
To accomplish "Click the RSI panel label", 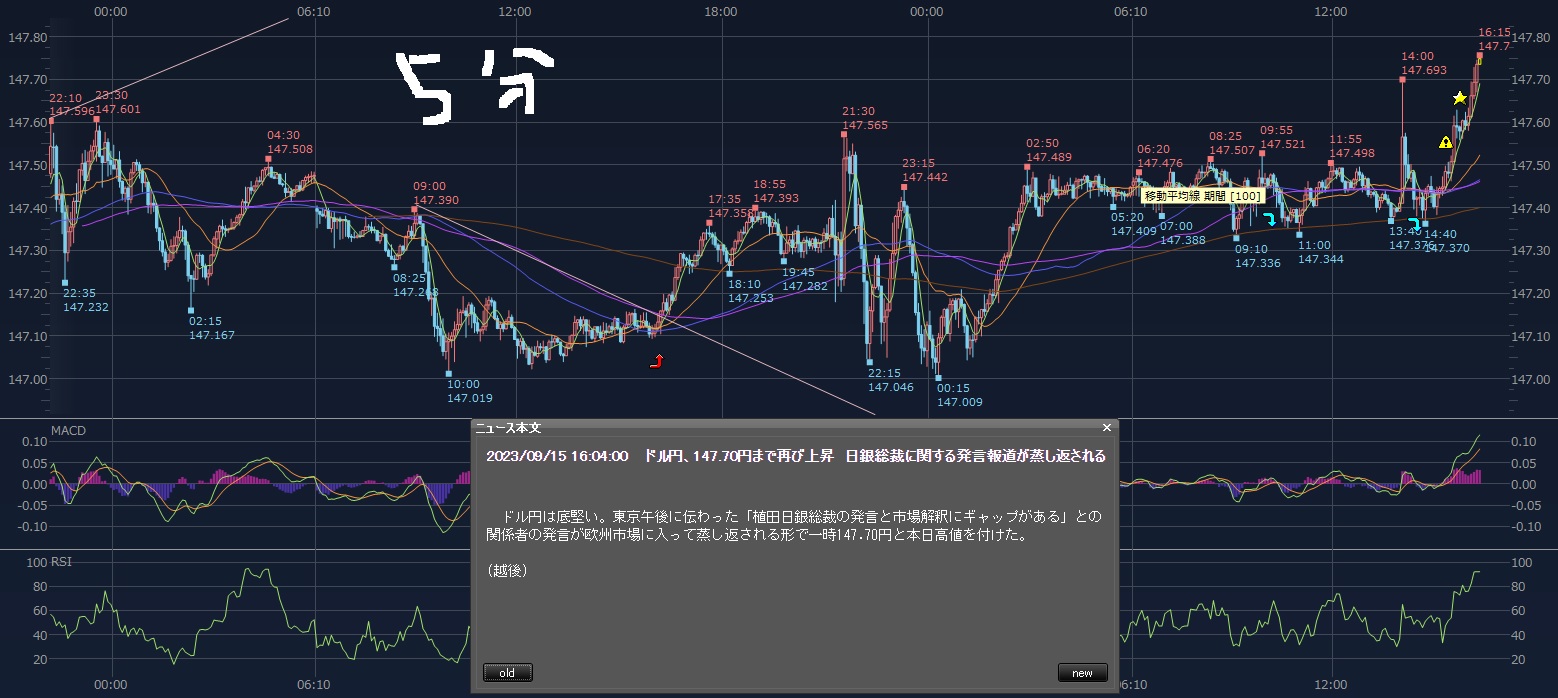I will 60,562.
